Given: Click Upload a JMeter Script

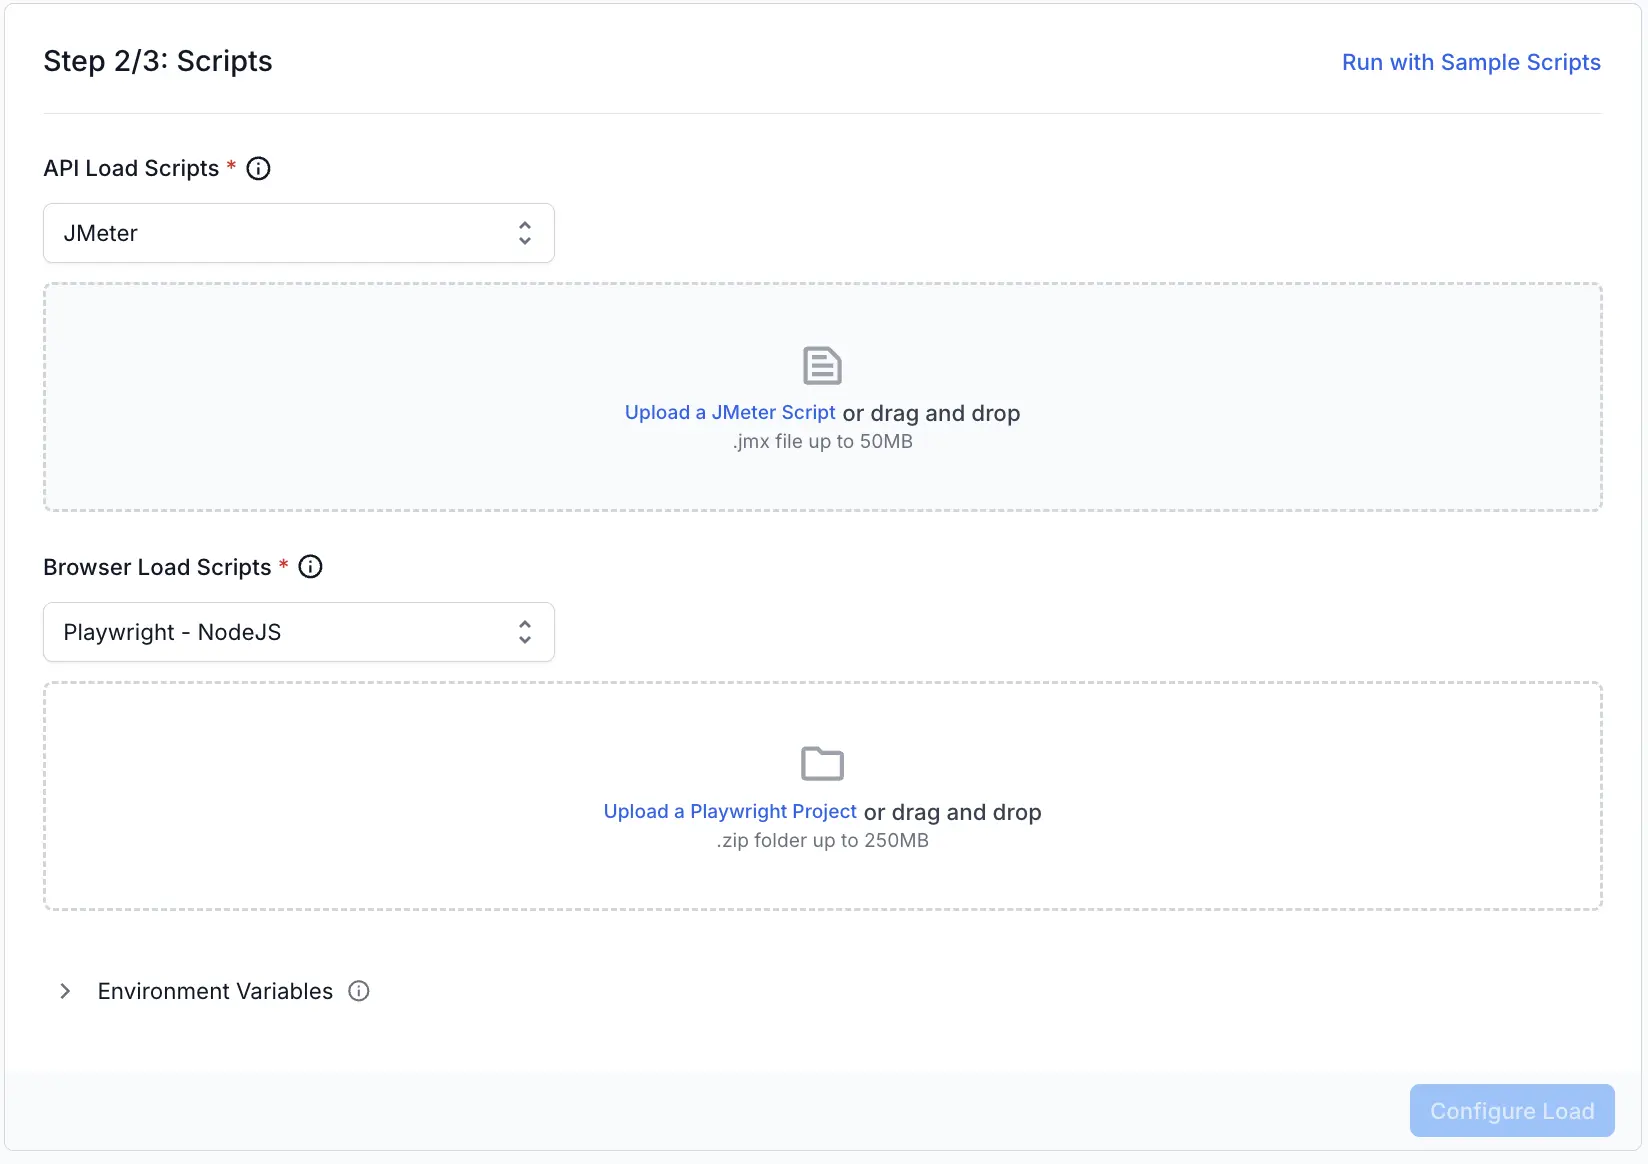Looking at the screenshot, I should point(729,412).
